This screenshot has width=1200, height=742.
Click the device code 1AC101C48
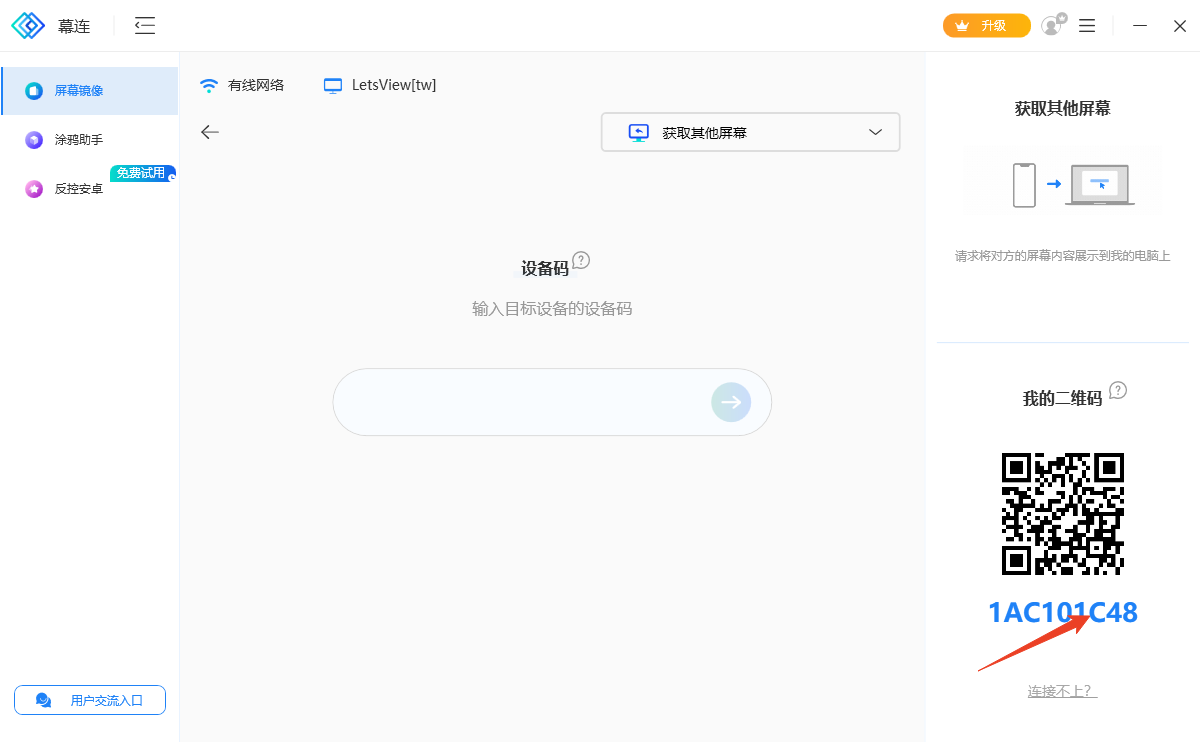(1063, 612)
